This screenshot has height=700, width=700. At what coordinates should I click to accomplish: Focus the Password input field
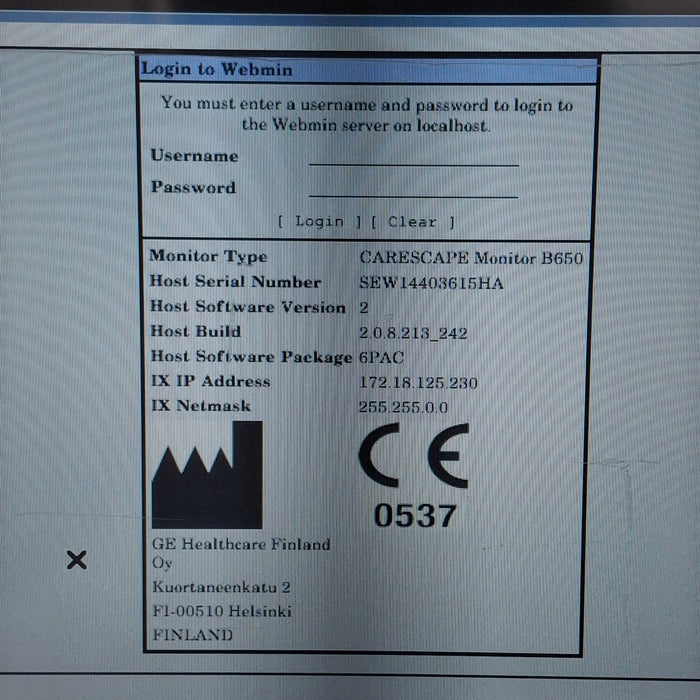tap(414, 188)
